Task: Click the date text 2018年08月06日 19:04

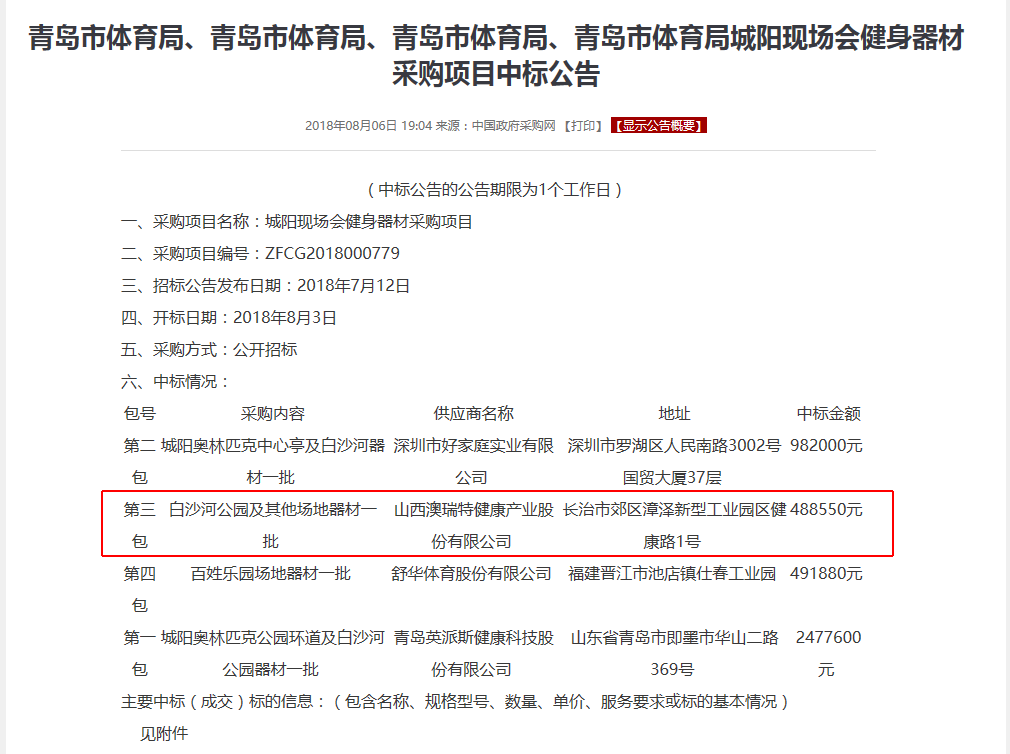Action: (368, 126)
